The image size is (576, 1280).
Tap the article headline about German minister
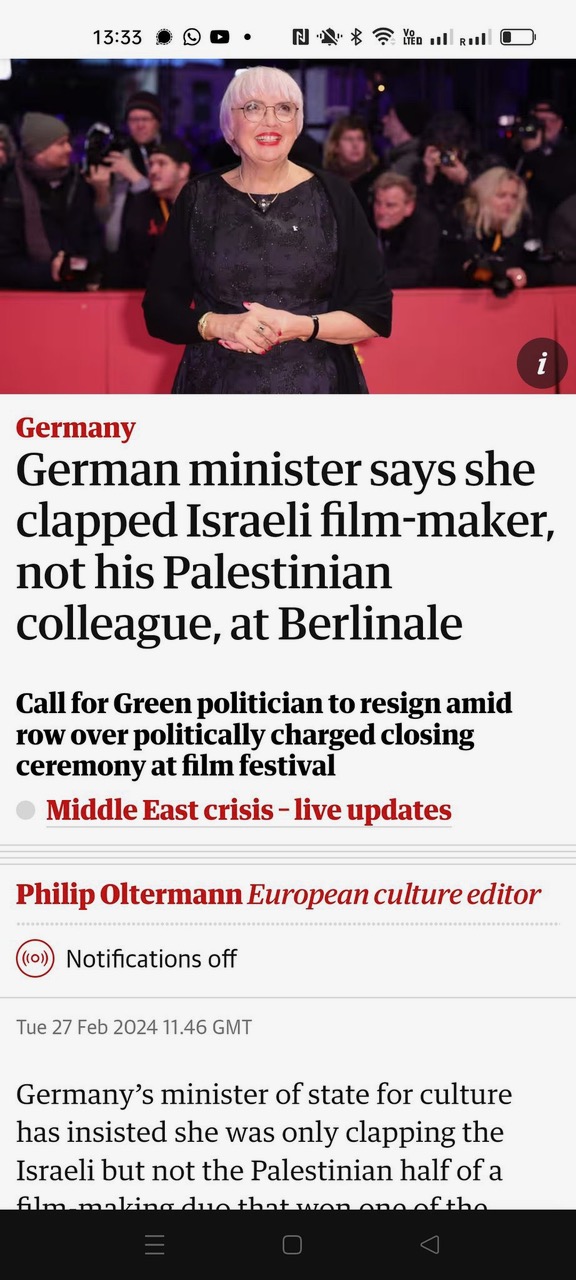point(285,547)
